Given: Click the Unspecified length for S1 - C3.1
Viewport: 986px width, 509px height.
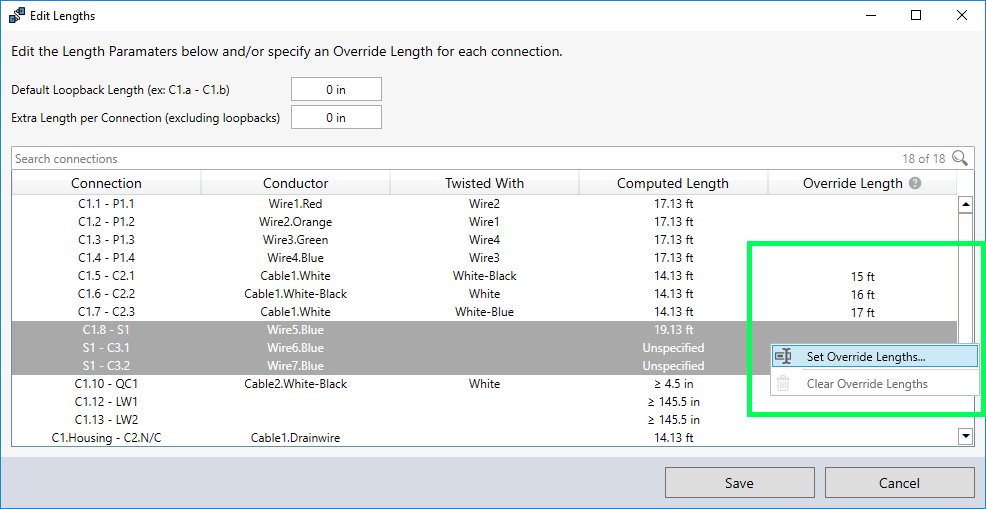Looking at the screenshot, I should 673,348.
